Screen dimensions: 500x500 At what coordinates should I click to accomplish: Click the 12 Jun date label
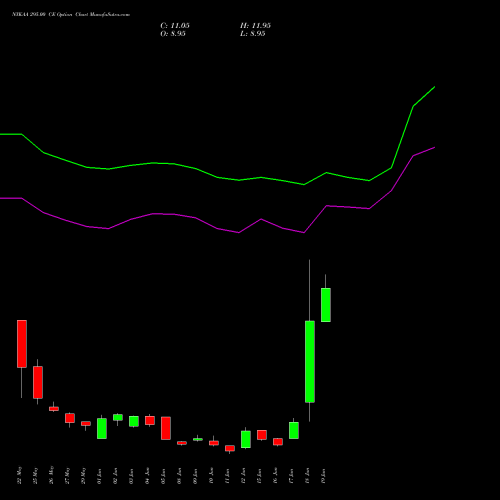coord(243,476)
